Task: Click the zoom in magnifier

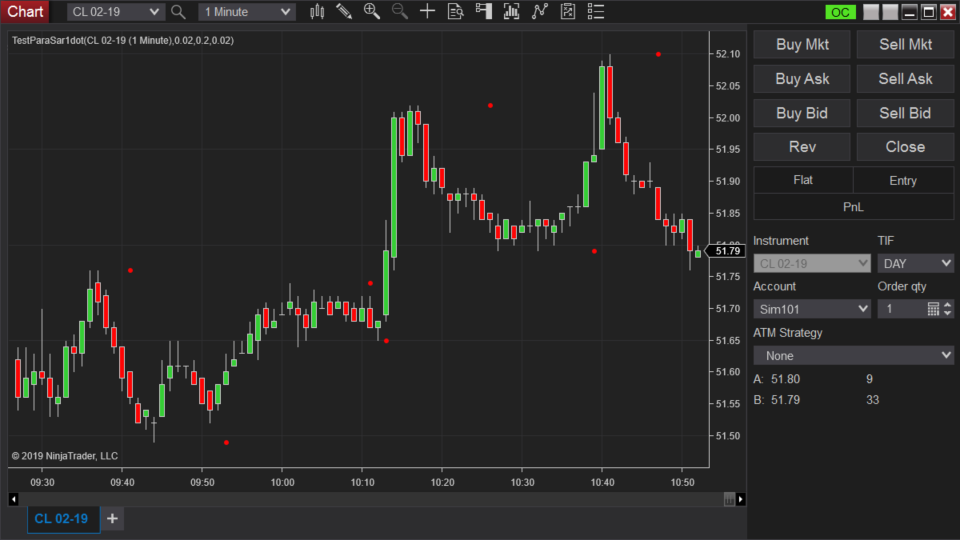Action: click(372, 12)
